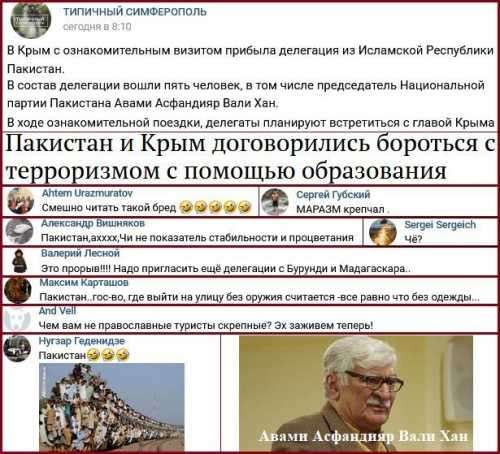Open And Vell's avatar
The image size is (500, 454).
[x=17, y=319]
